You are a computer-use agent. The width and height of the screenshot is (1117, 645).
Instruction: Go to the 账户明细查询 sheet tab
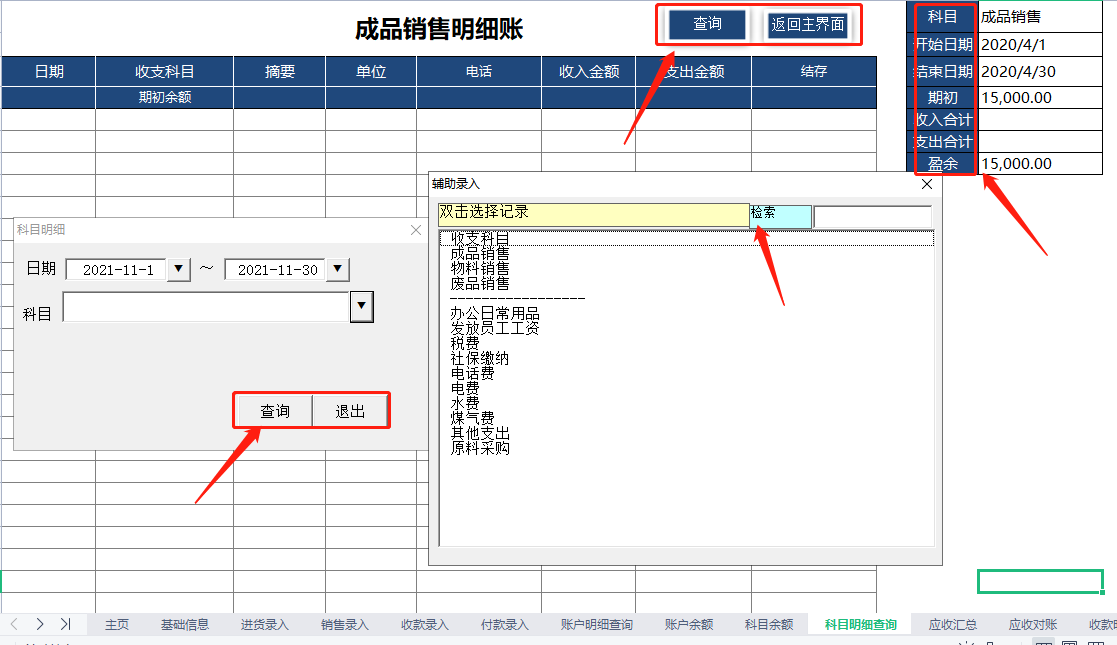point(597,625)
